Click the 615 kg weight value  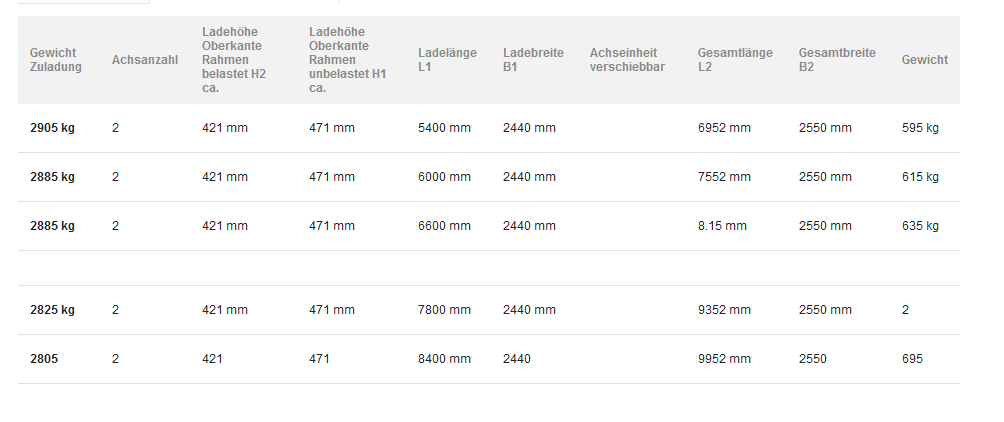(920, 177)
